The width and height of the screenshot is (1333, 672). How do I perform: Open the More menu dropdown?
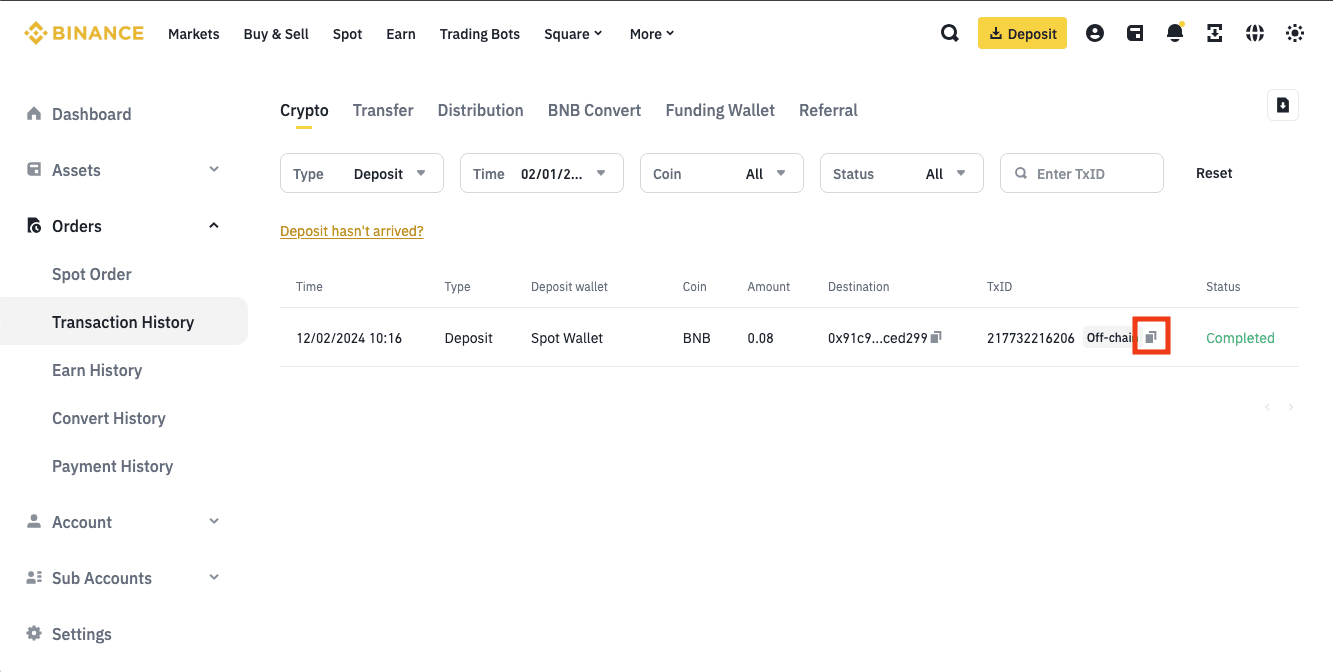coord(652,34)
